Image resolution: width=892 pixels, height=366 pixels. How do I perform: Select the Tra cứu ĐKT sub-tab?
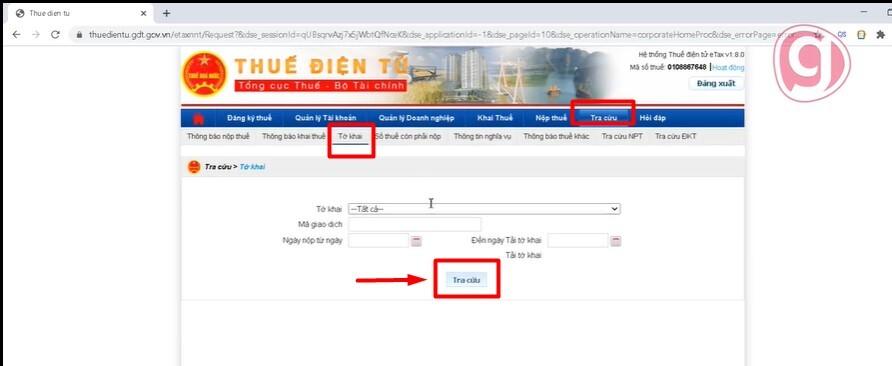pyautogui.click(x=676, y=137)
